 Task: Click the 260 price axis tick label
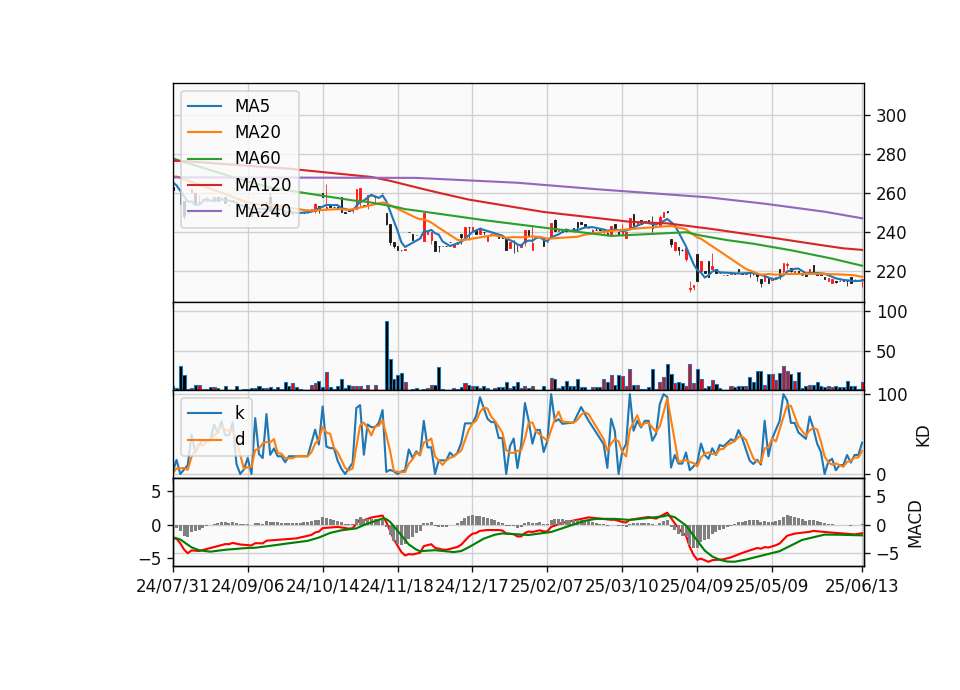pyautogui.click(x=891, y=194)
